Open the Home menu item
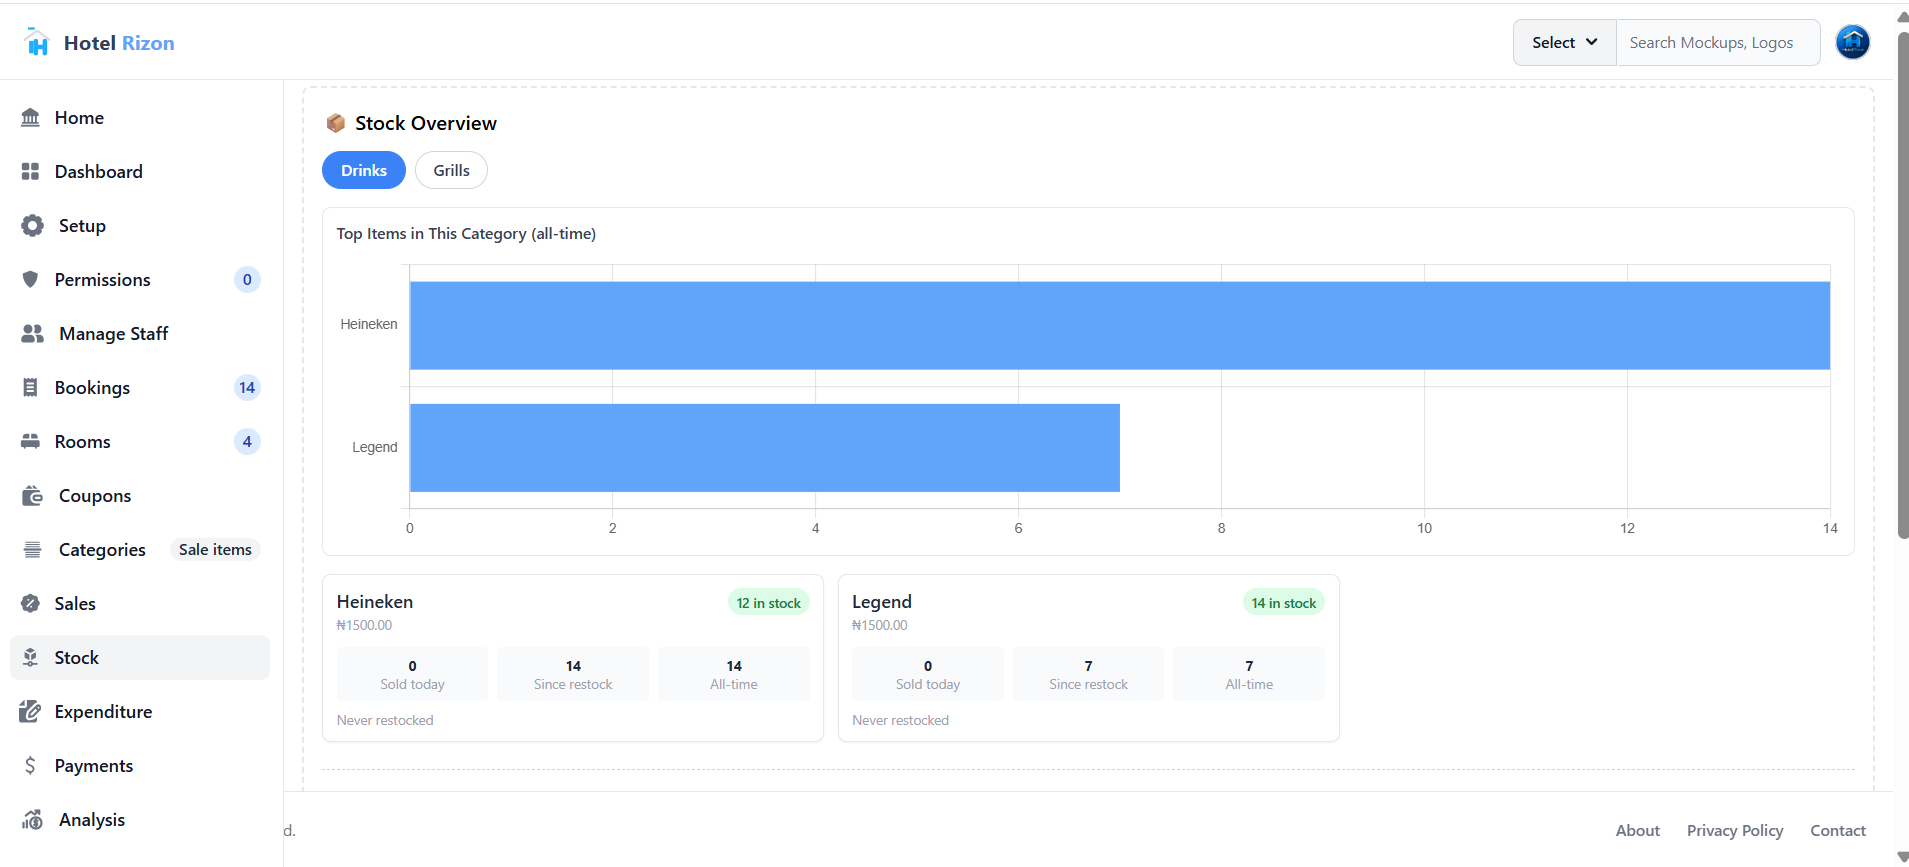This screenshot has height=867, width=1909. pyautogui.click(x=140, y=118)
